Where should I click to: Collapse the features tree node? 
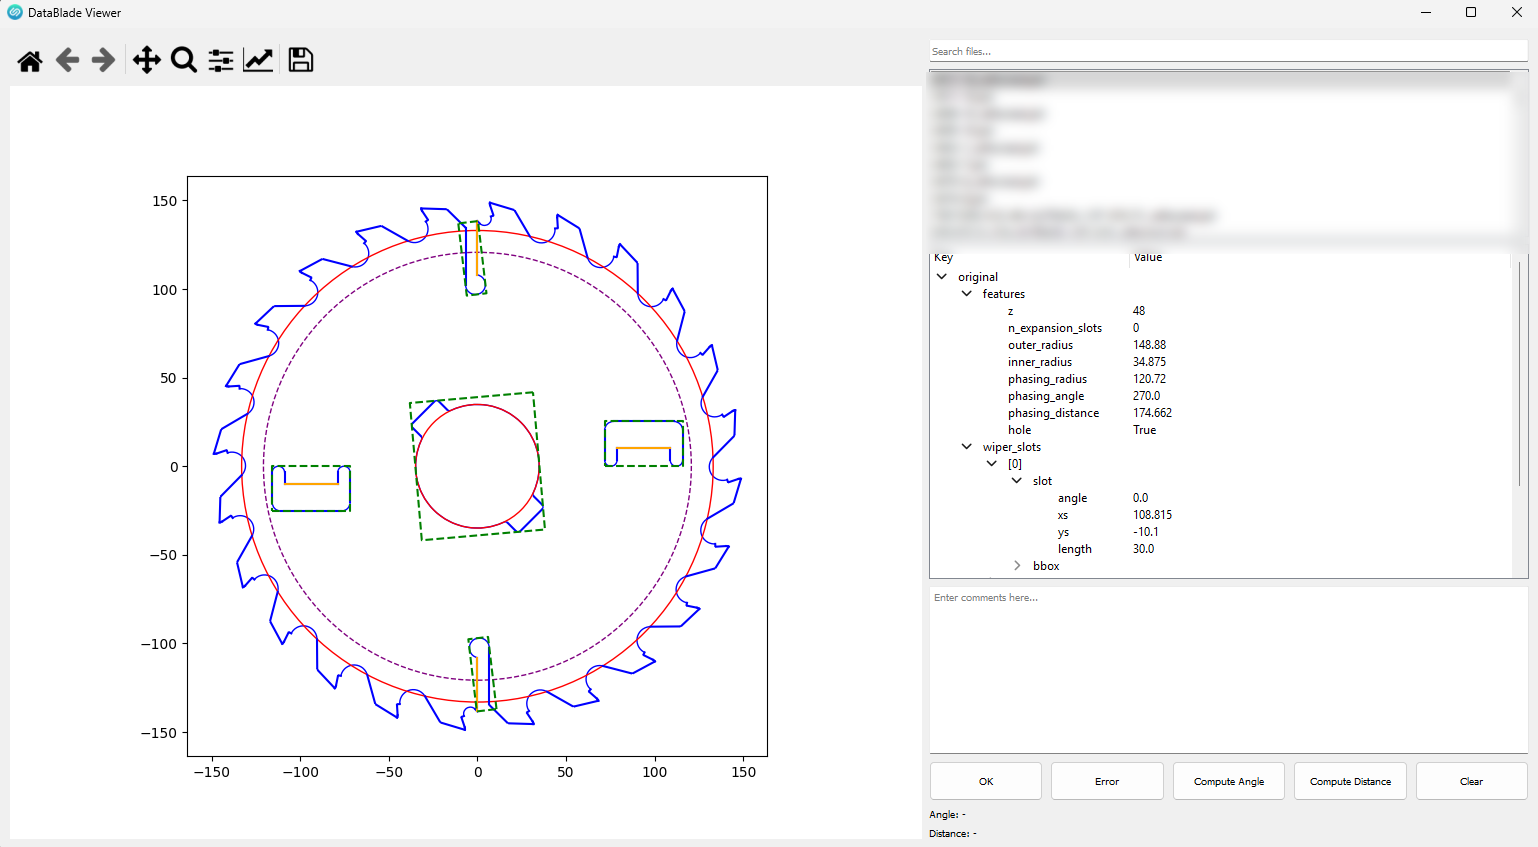(x=967, y=294)
